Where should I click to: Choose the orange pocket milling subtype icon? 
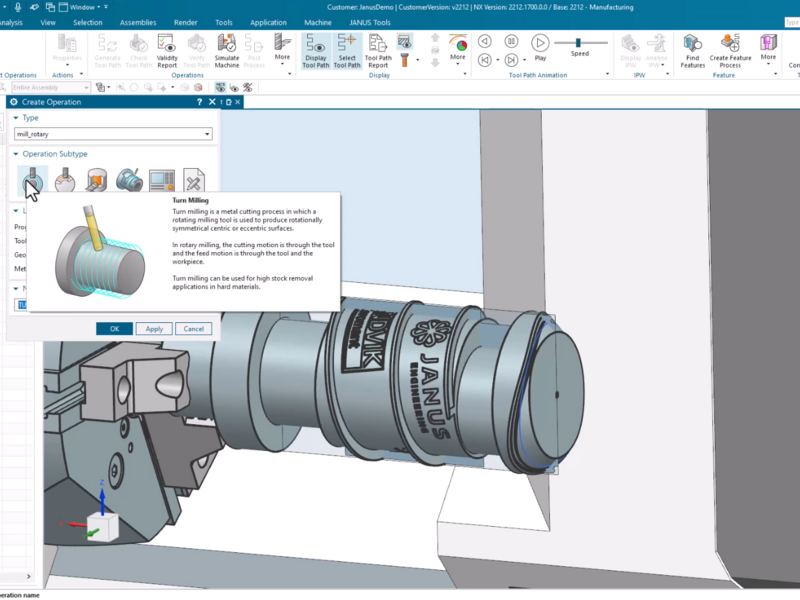pos(97,180)
